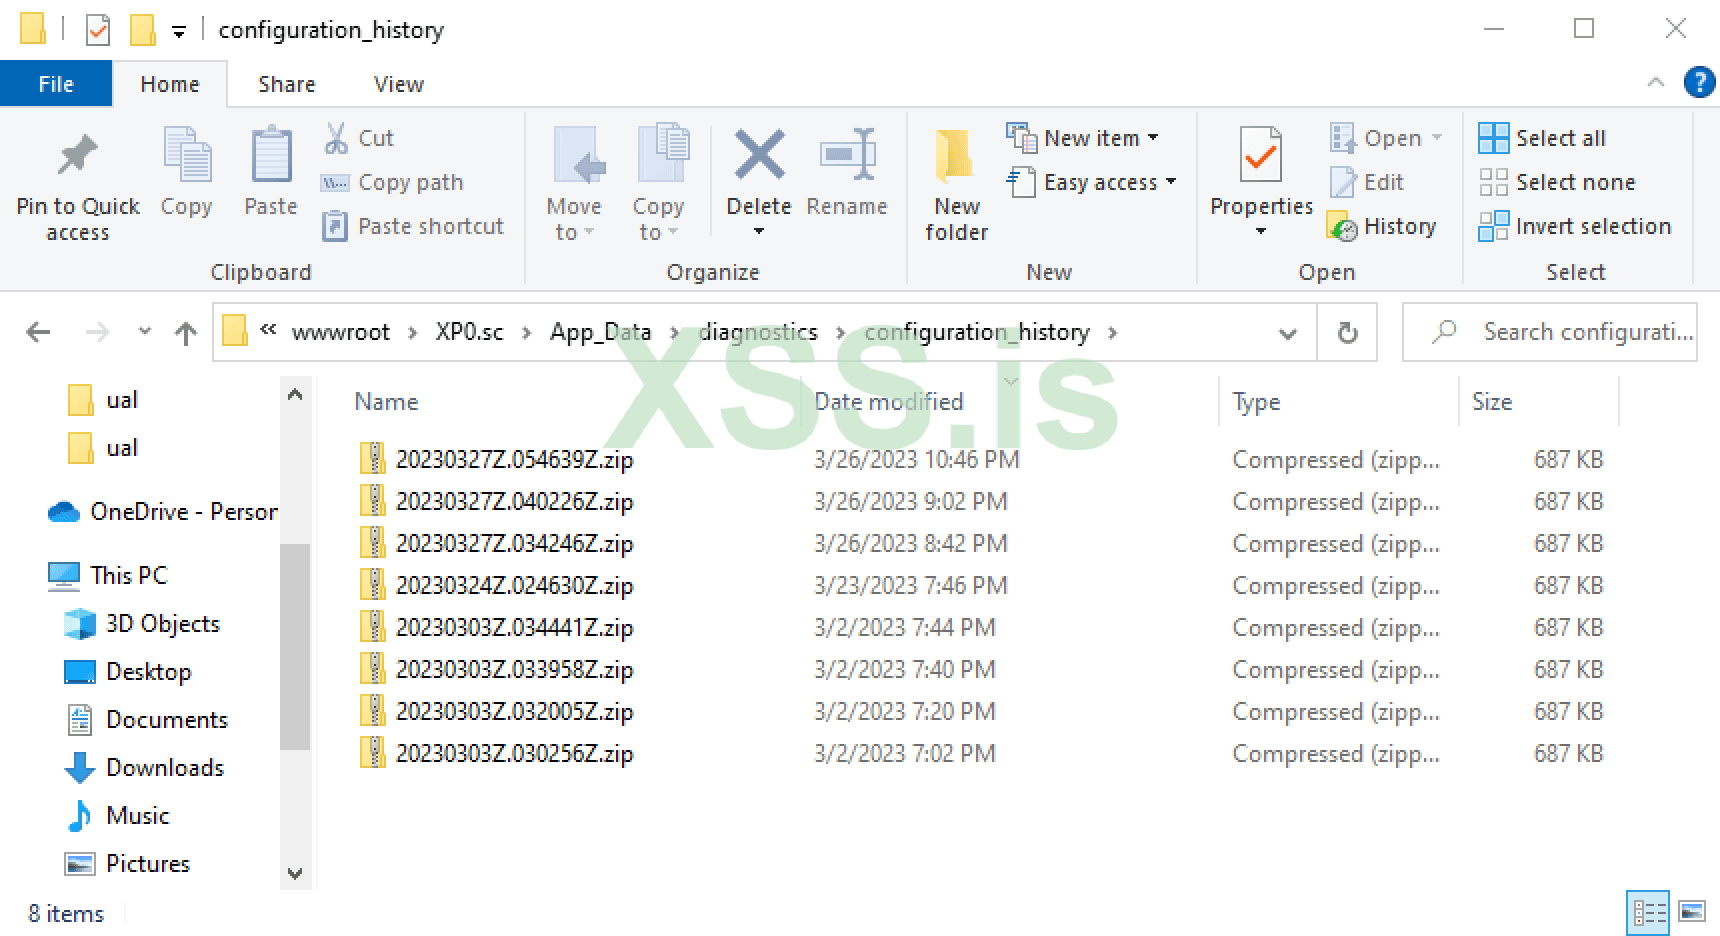
Task: Customize Quick Access Toolbar dropdown
Action: click(x=179, y=31)
